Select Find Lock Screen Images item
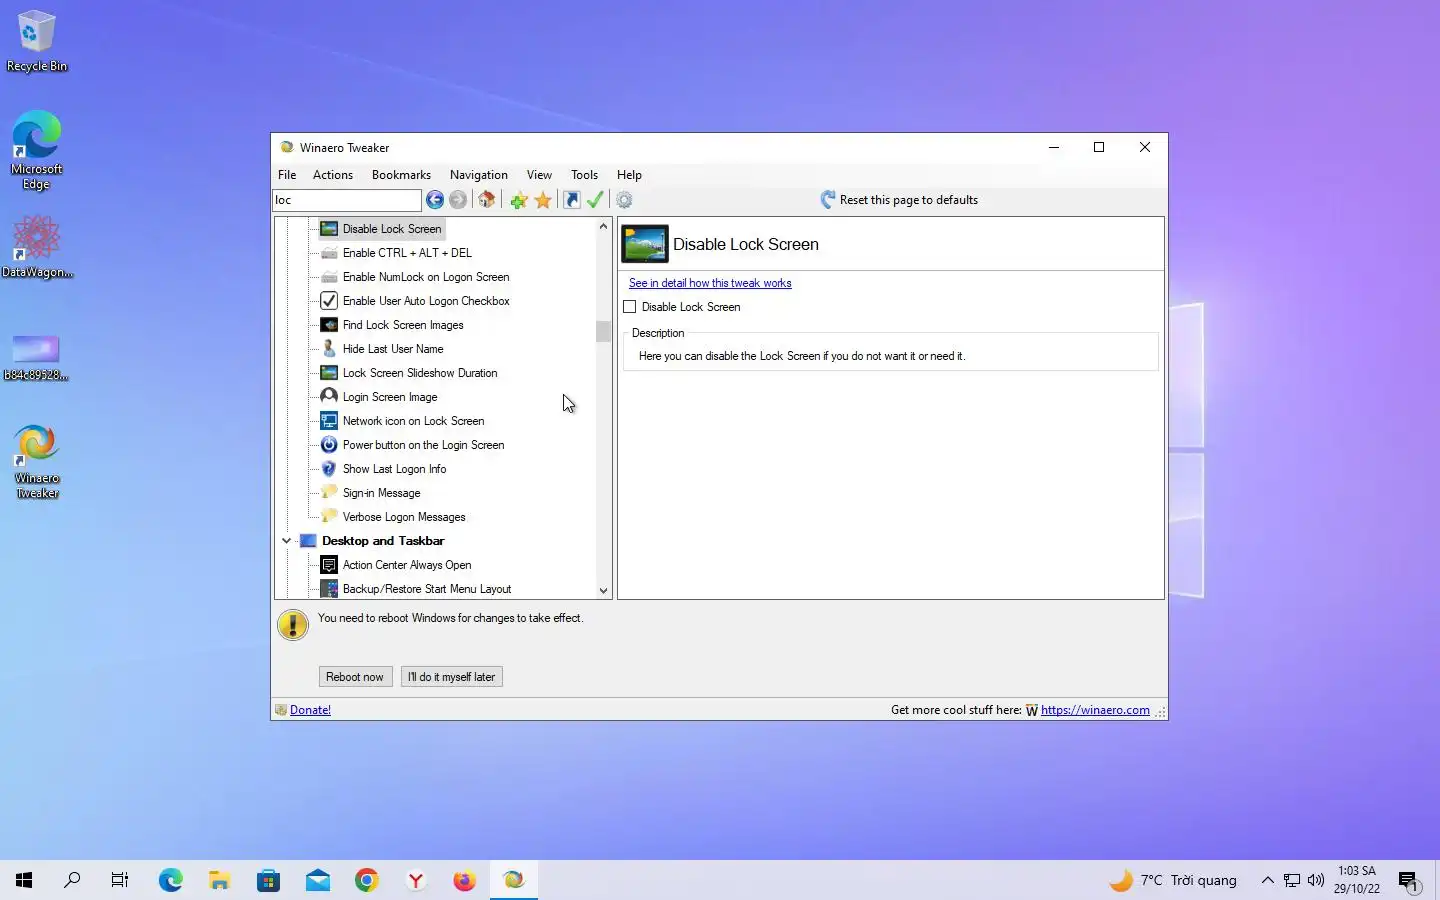Viewport: 1440px width, 900px height. coord(392,325)
